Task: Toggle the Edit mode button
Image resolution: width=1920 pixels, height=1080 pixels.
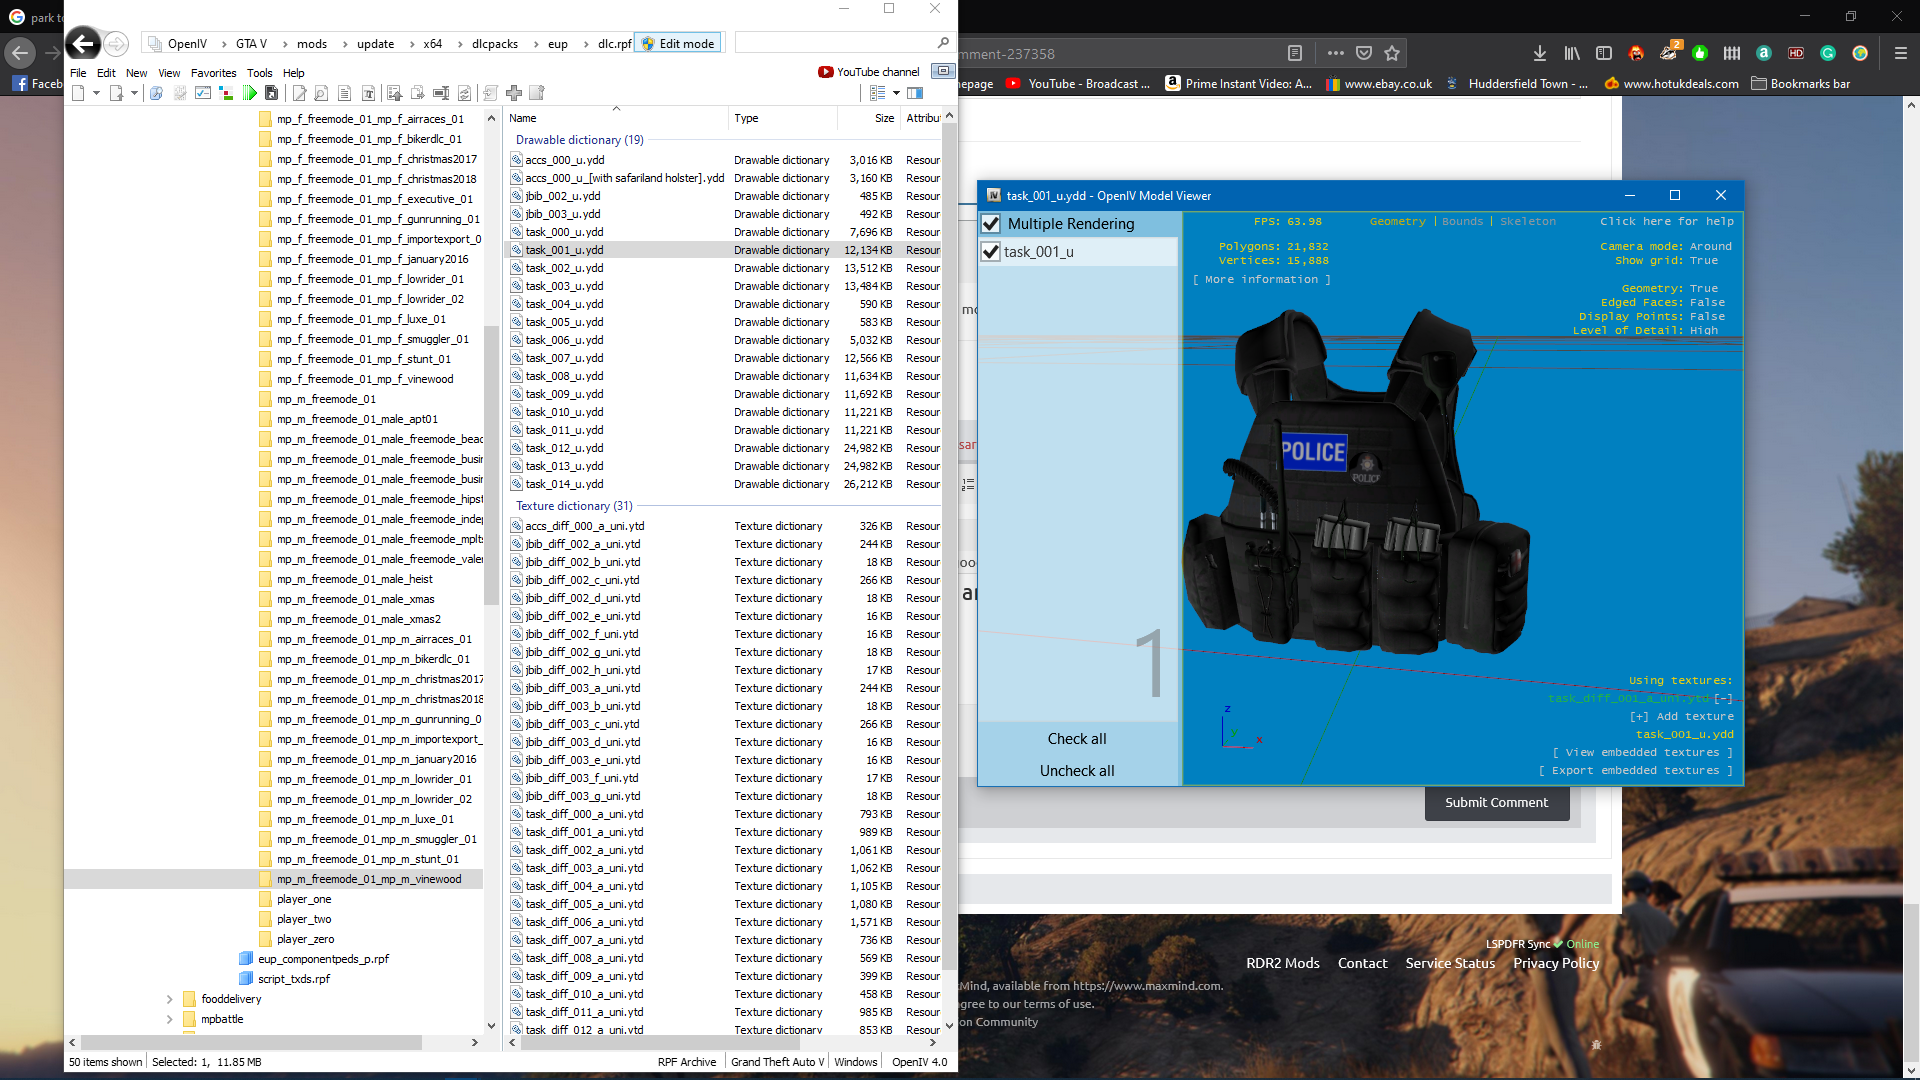Action: [678, 43]
